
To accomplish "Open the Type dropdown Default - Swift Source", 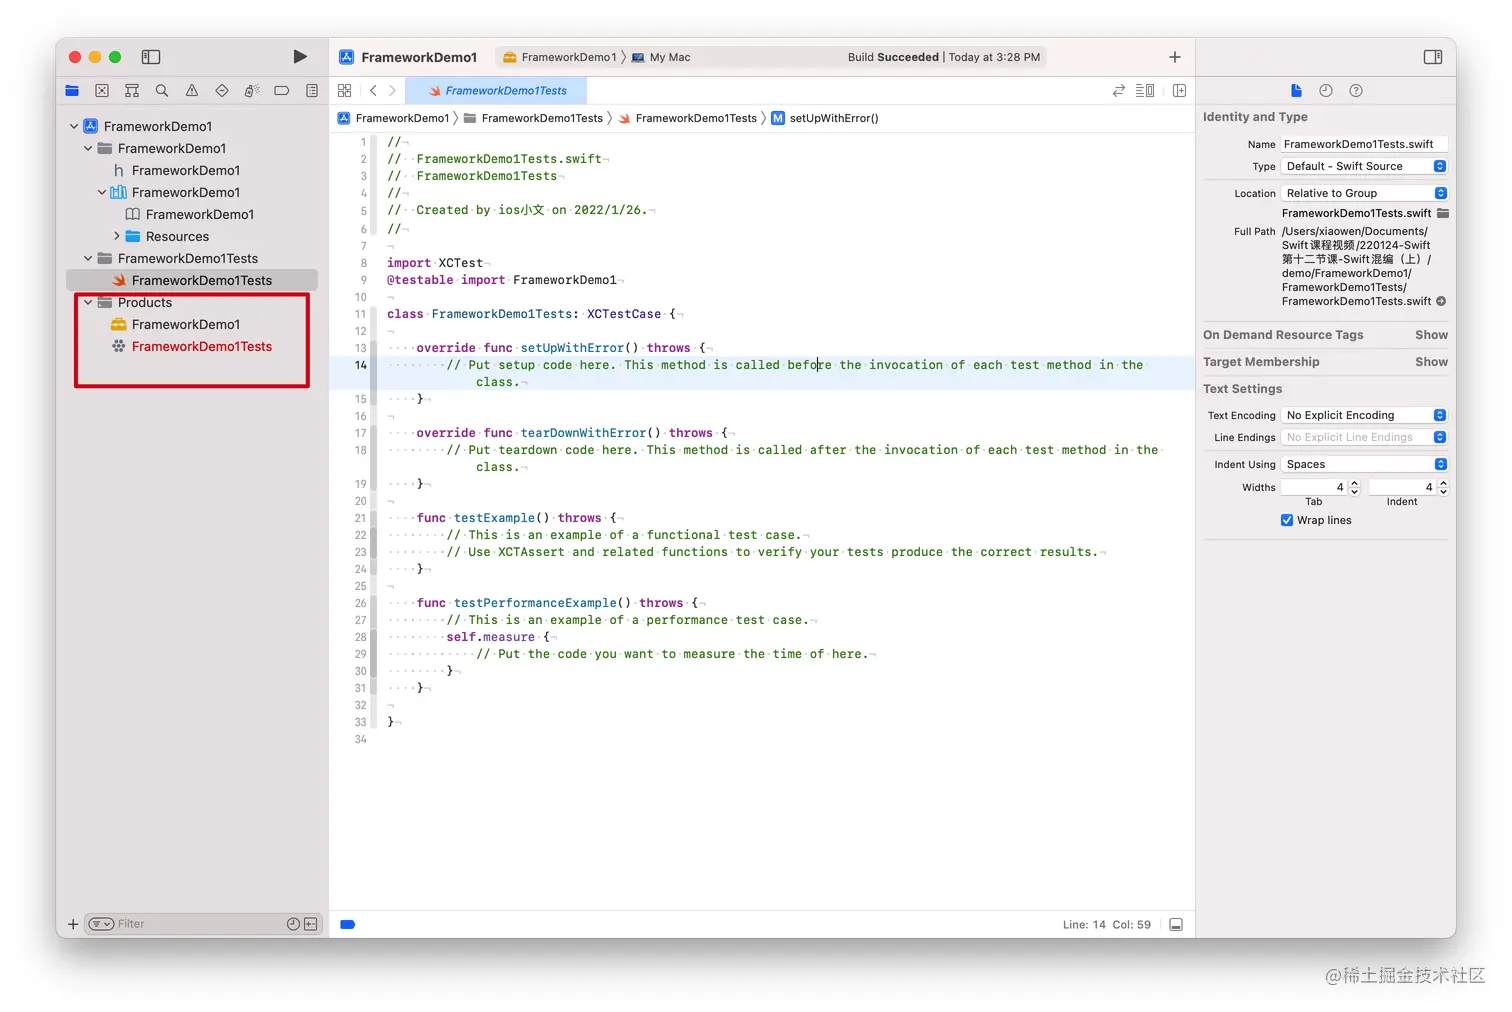I will [x=1364, y=166].
